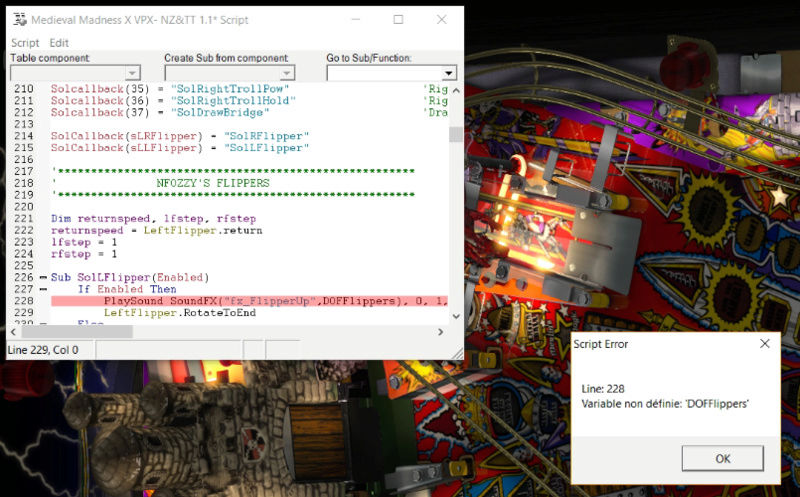Open the Edit menu
This screenshot has height=497, width=800.
click(59, 43)
